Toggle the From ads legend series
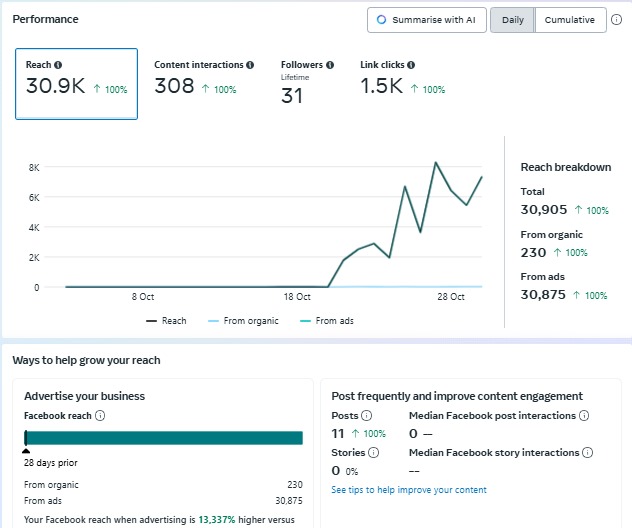632x528 pixels. [x=326, y=321]
